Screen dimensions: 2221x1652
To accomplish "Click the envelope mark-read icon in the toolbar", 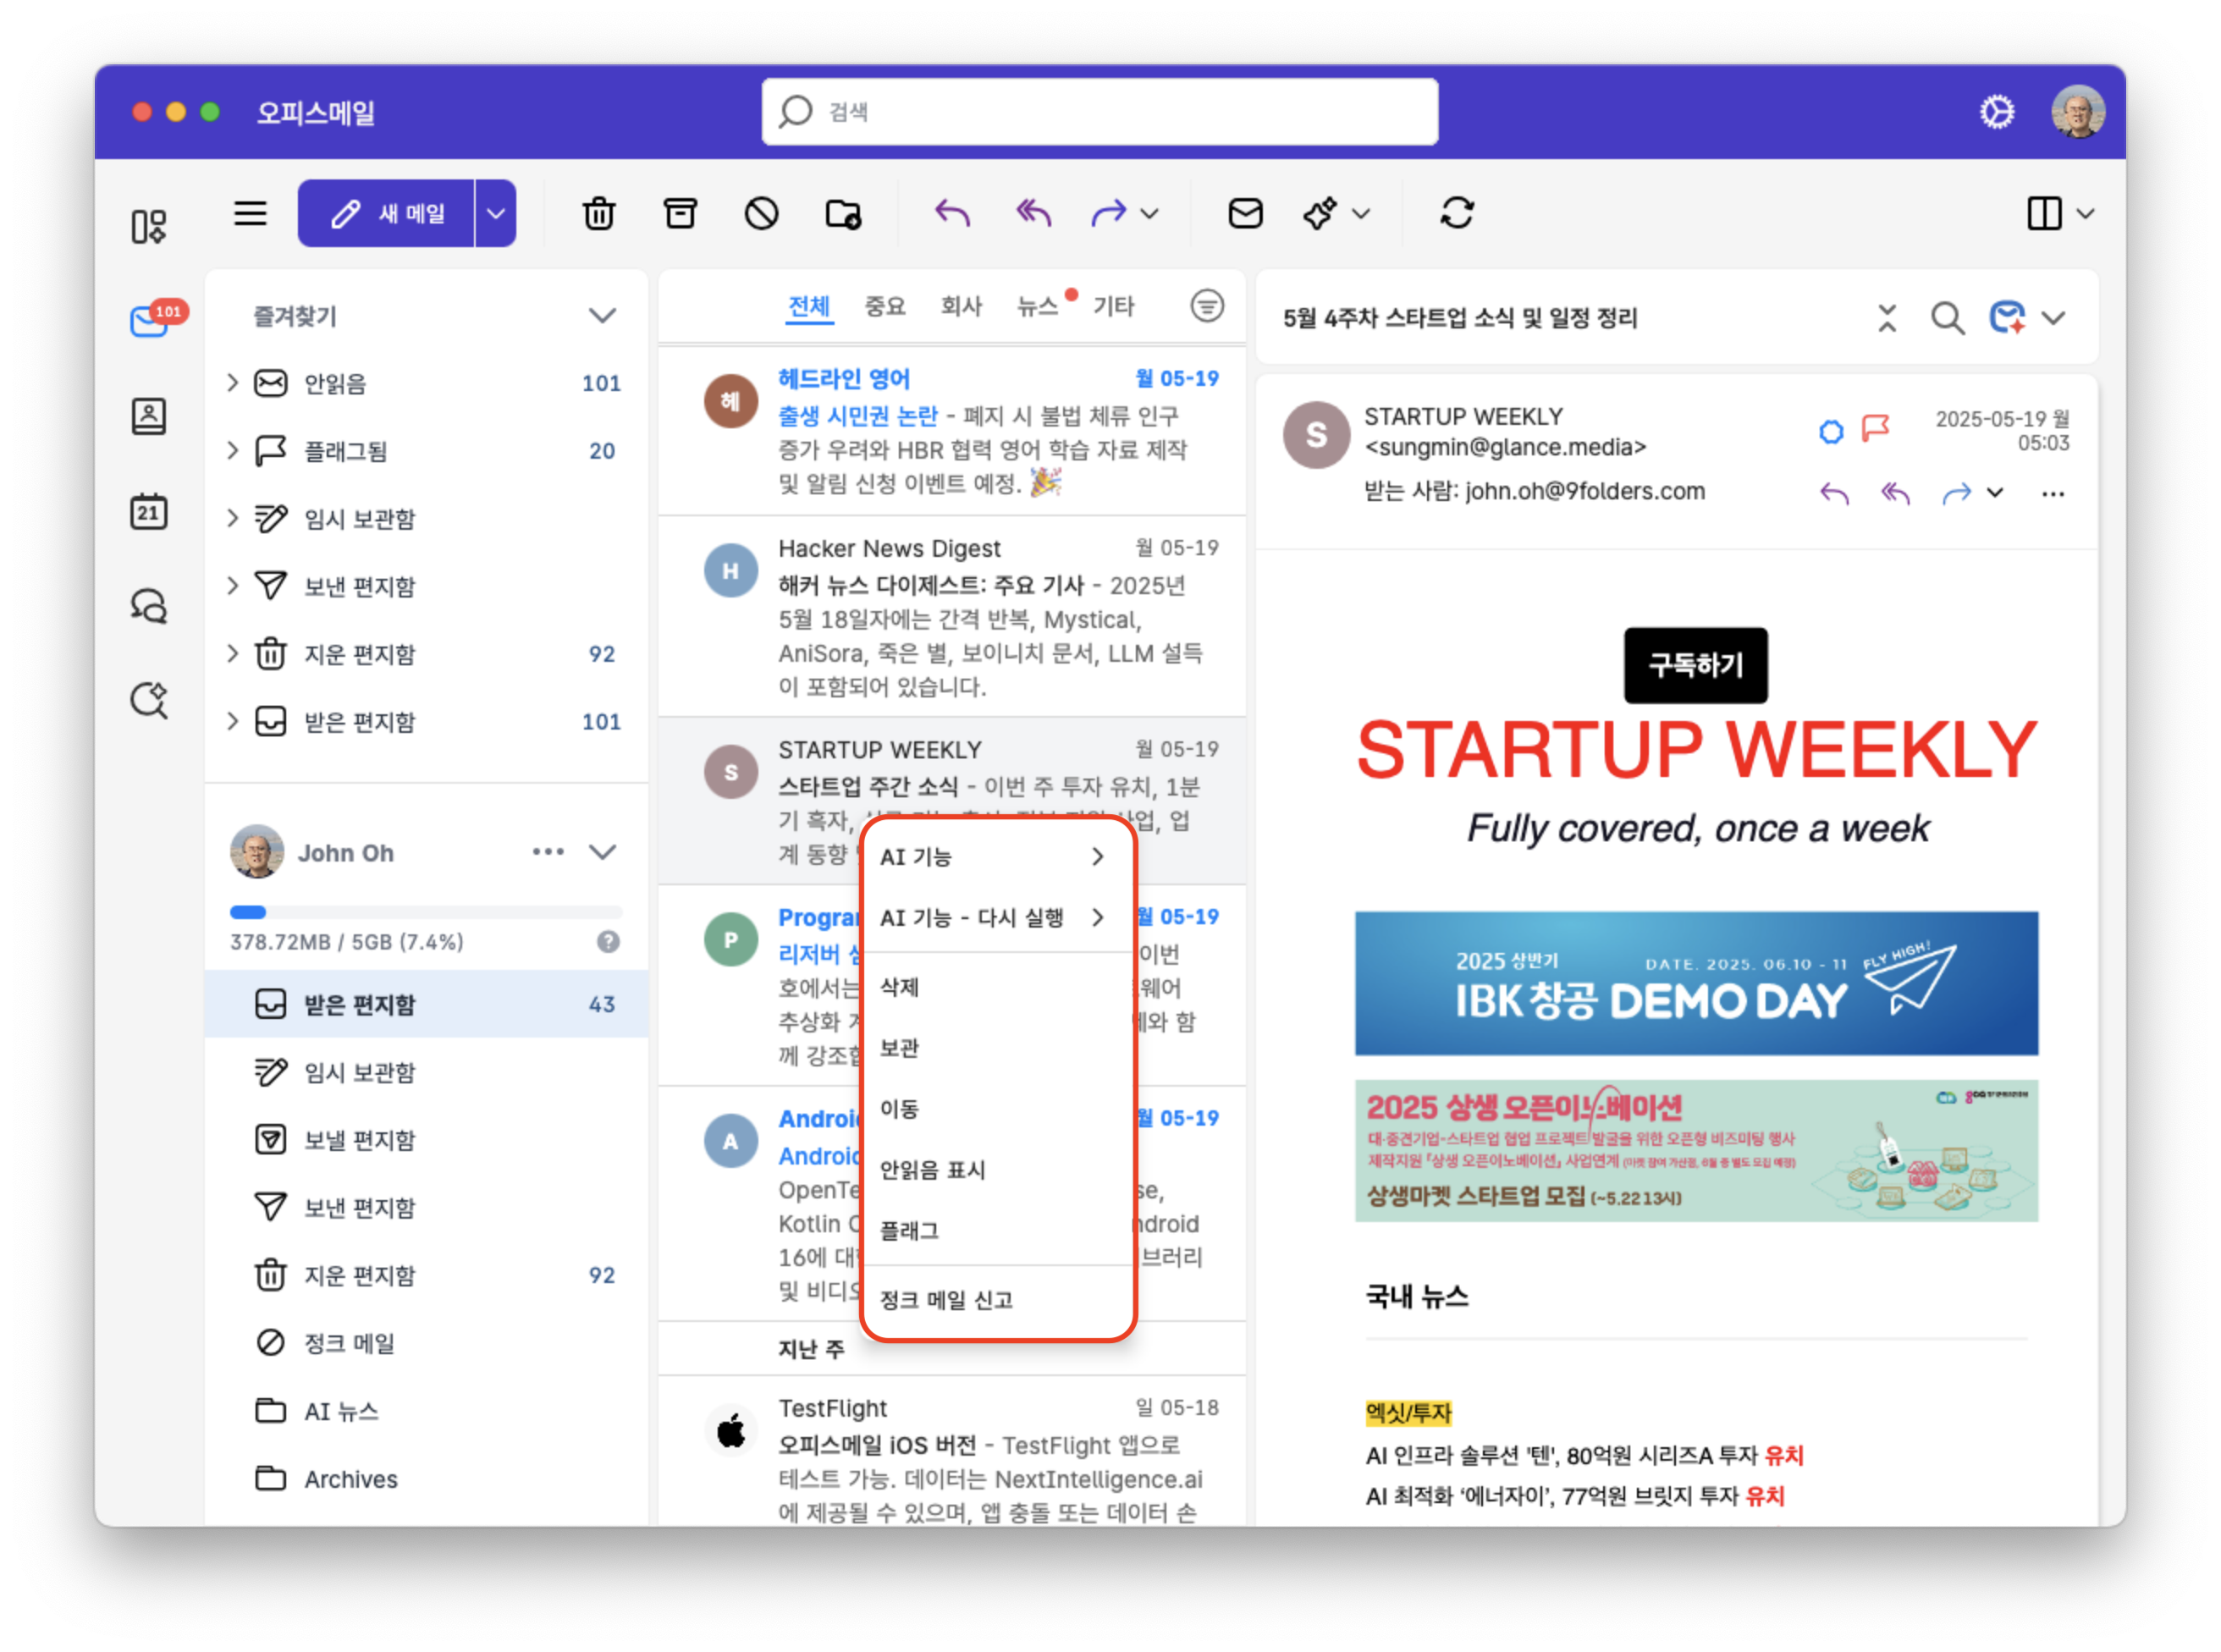I will [x=1245, y=213].
